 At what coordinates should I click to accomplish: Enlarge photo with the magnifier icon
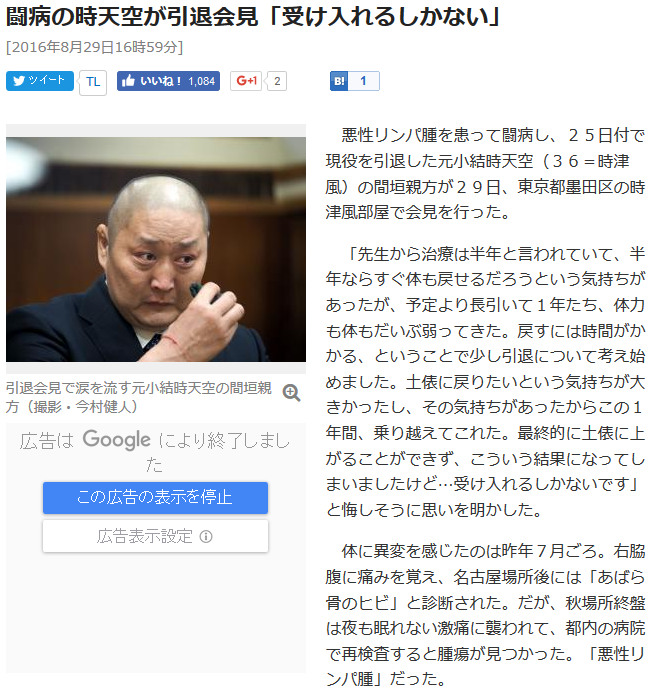tap(291, 393)
